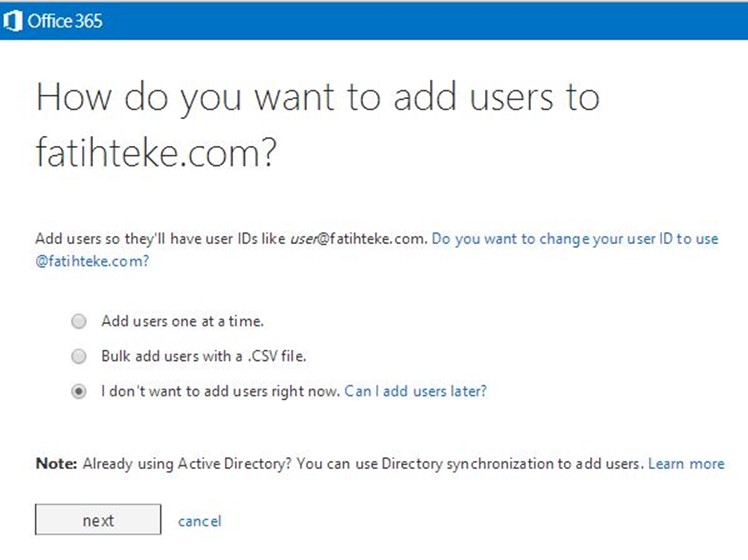748x560 pixels.
Task: Click the cancel link
Action: [x=199, y=521]
